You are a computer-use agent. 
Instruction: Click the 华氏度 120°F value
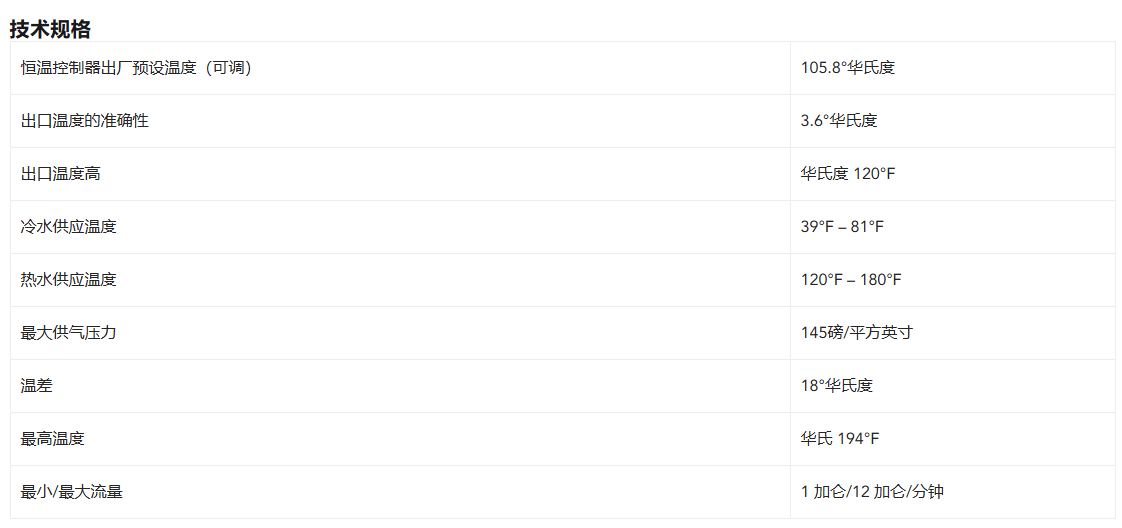848,174
